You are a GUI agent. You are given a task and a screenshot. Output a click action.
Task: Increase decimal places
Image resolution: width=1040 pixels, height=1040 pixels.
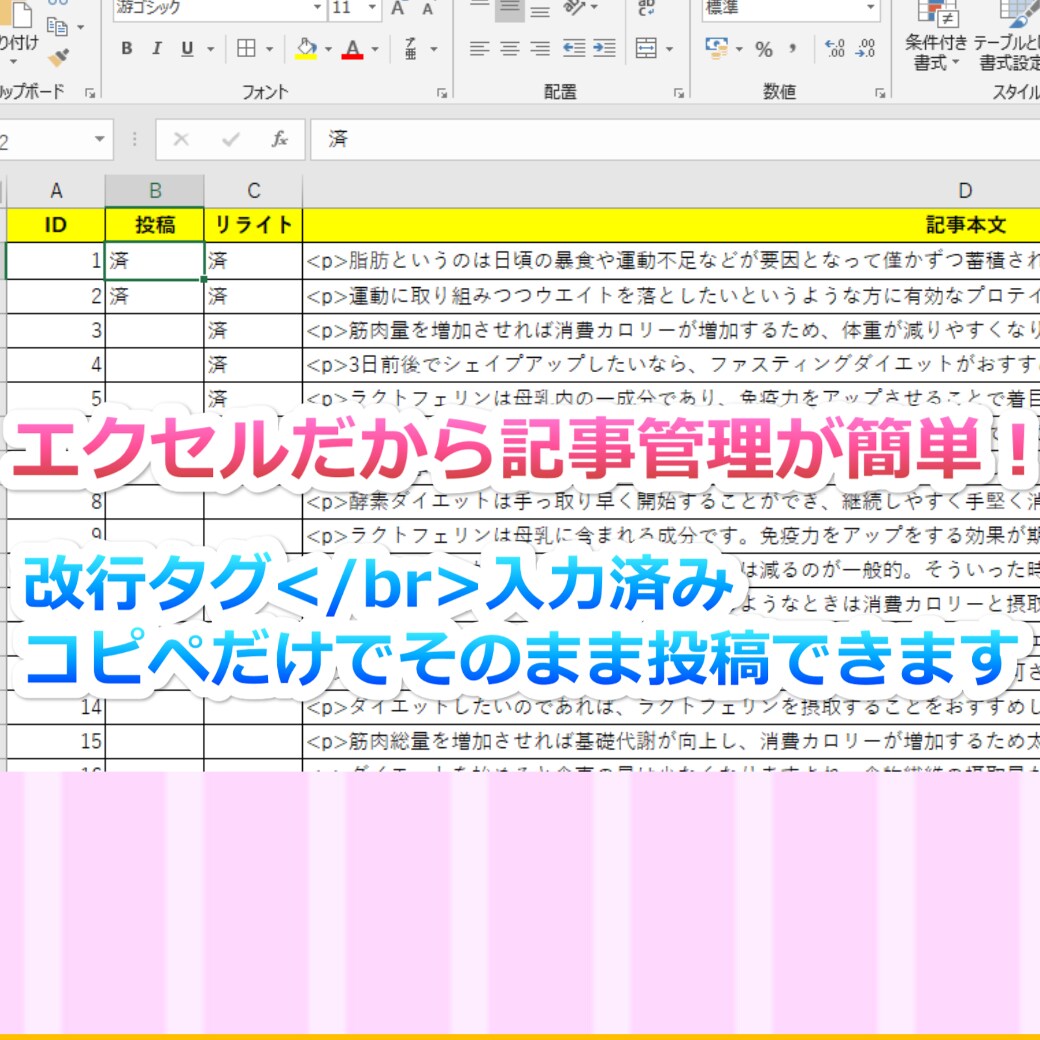pyautogui.click(x=835, y=48)
